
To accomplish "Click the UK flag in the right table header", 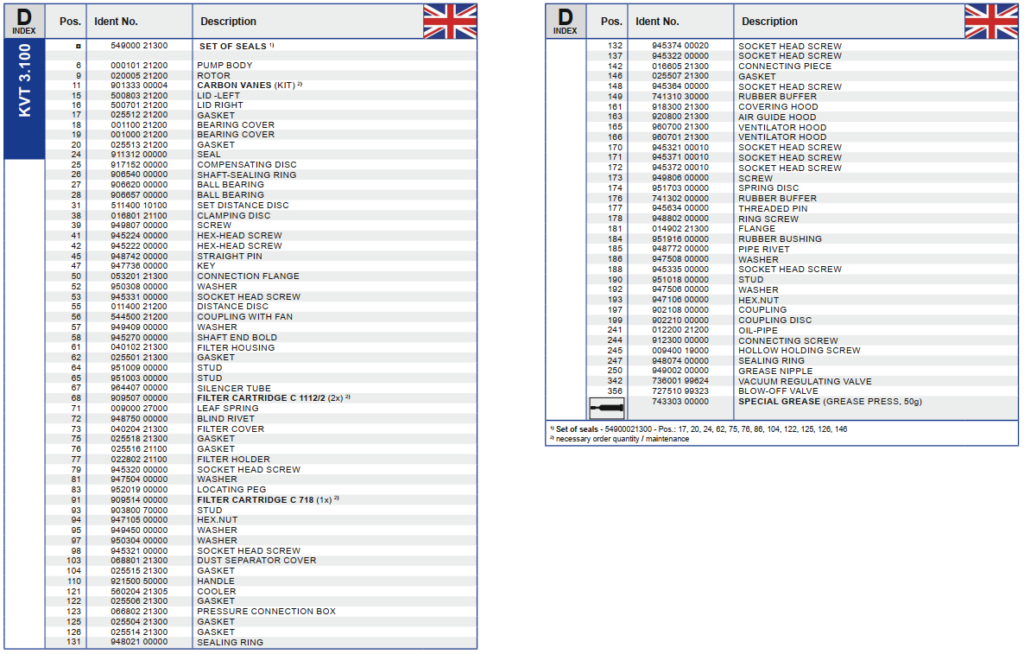I will click(990, 21).
